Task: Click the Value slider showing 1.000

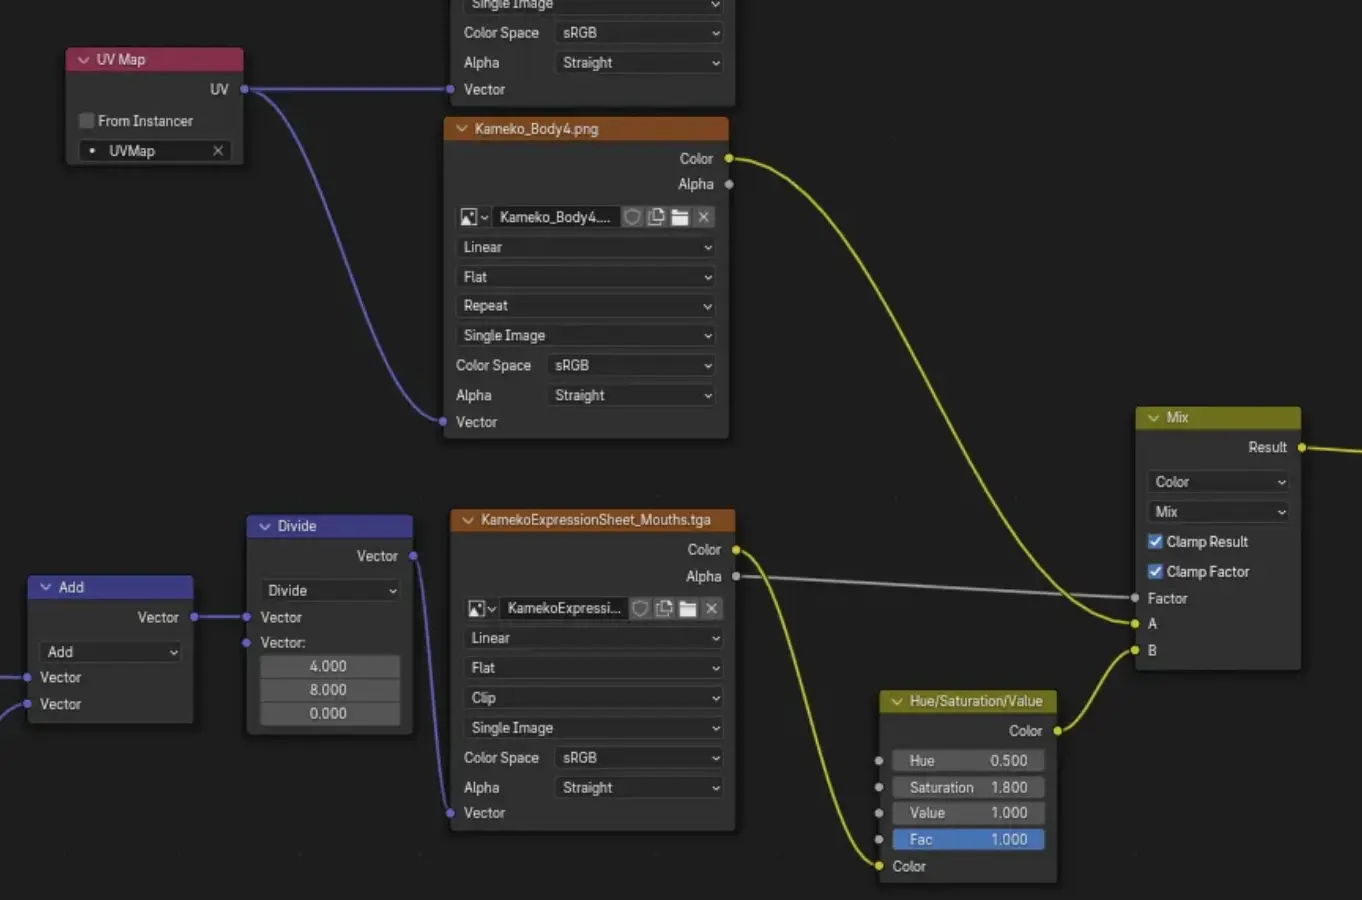Action: click(x=968, y=813)
